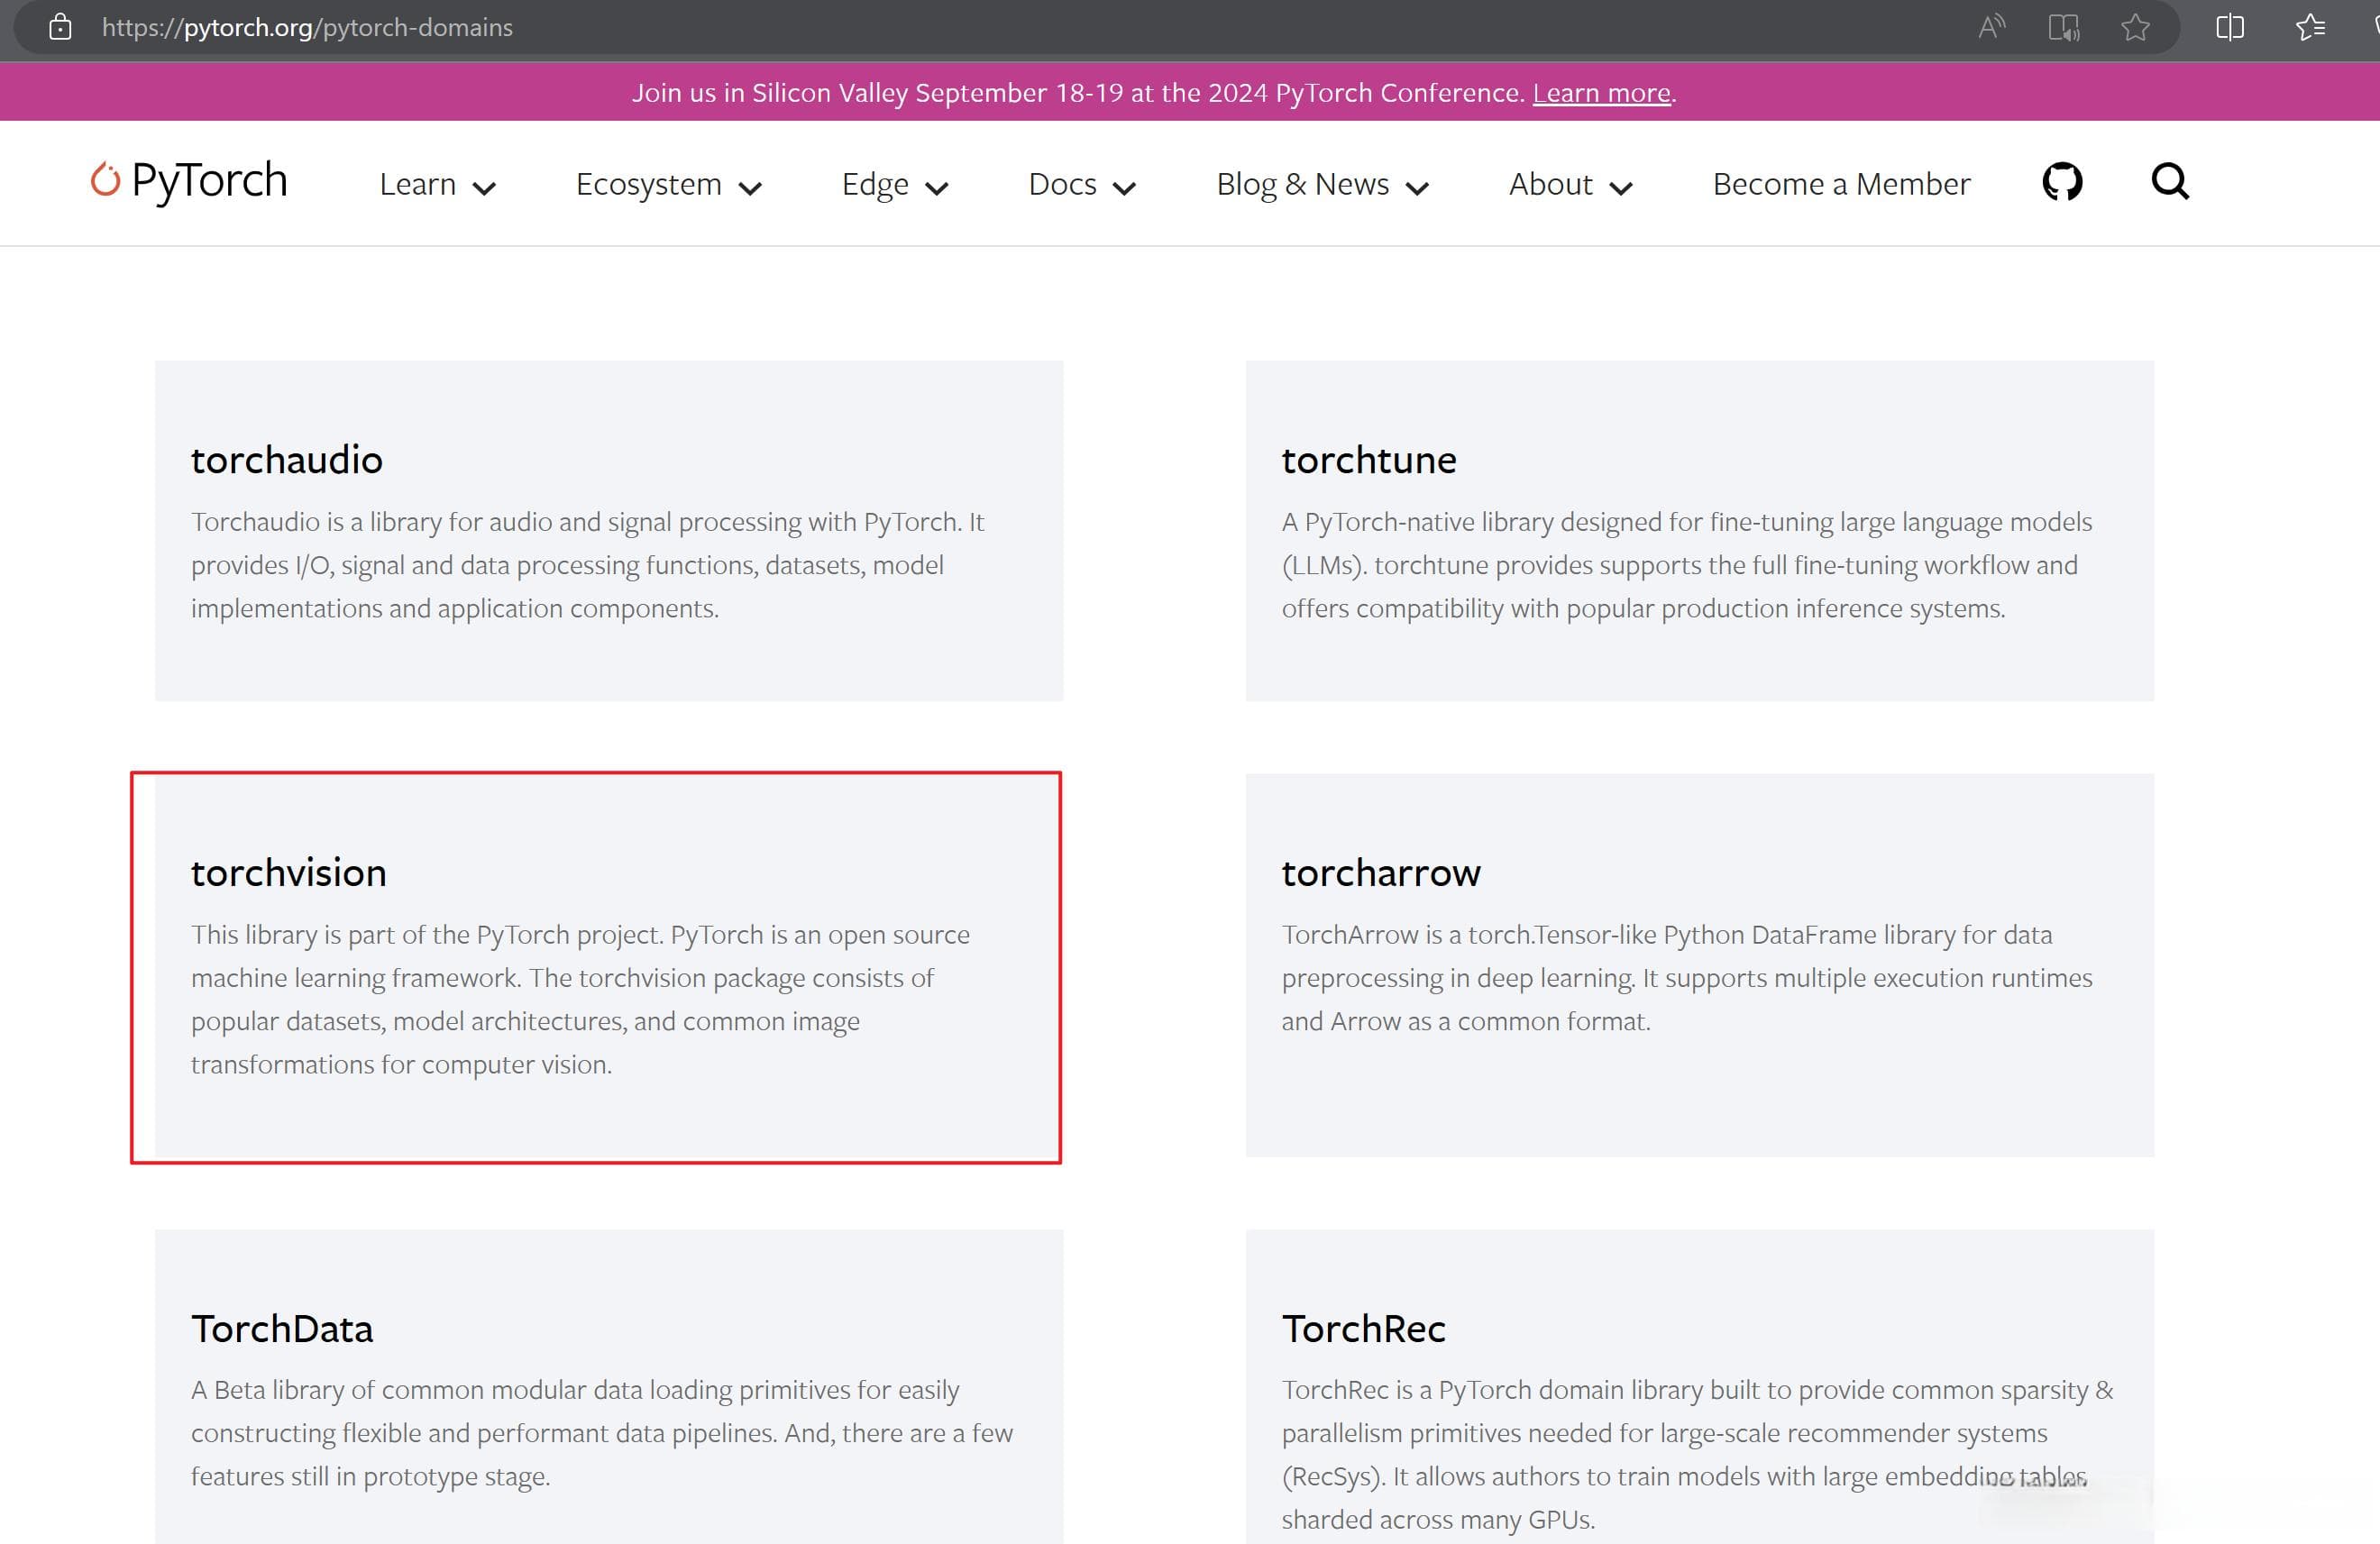Image resolution: width=2380 pixels, height=1544 pixels.
Task: Expand the Ecosystem dropdown menu
Action: tap(668, 184)
